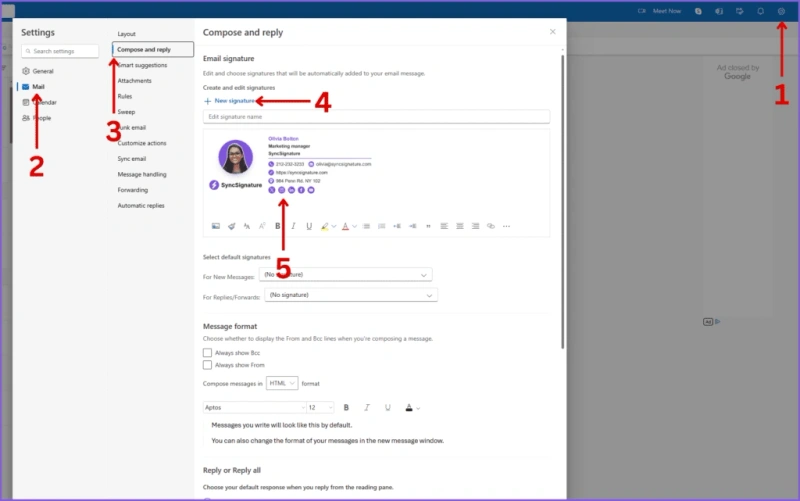Insert hyperlink in signature editor
This screenshot has height=501, width=800.
491,226
